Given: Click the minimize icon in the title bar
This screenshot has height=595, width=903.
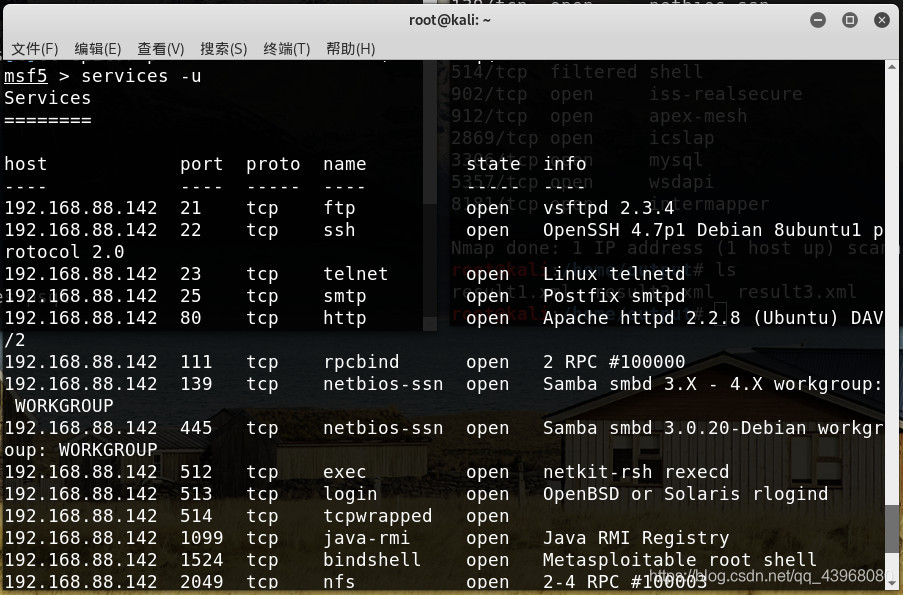Looking at the screenshot, I should (817, 19).
